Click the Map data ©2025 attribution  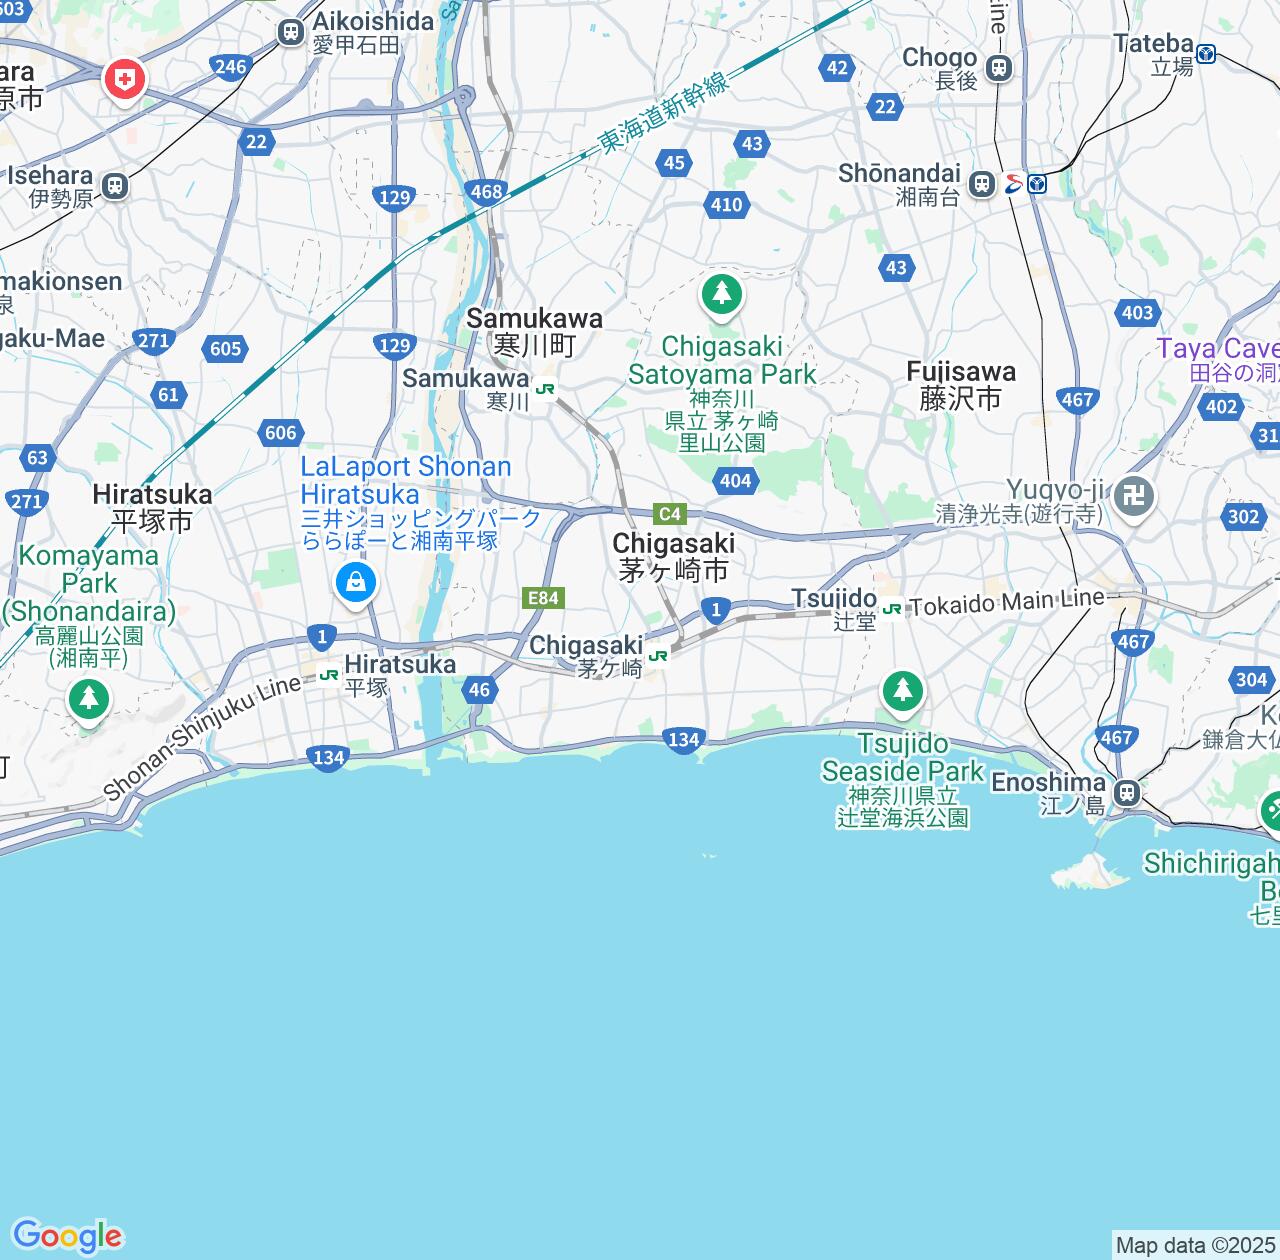[1195, 1246]
